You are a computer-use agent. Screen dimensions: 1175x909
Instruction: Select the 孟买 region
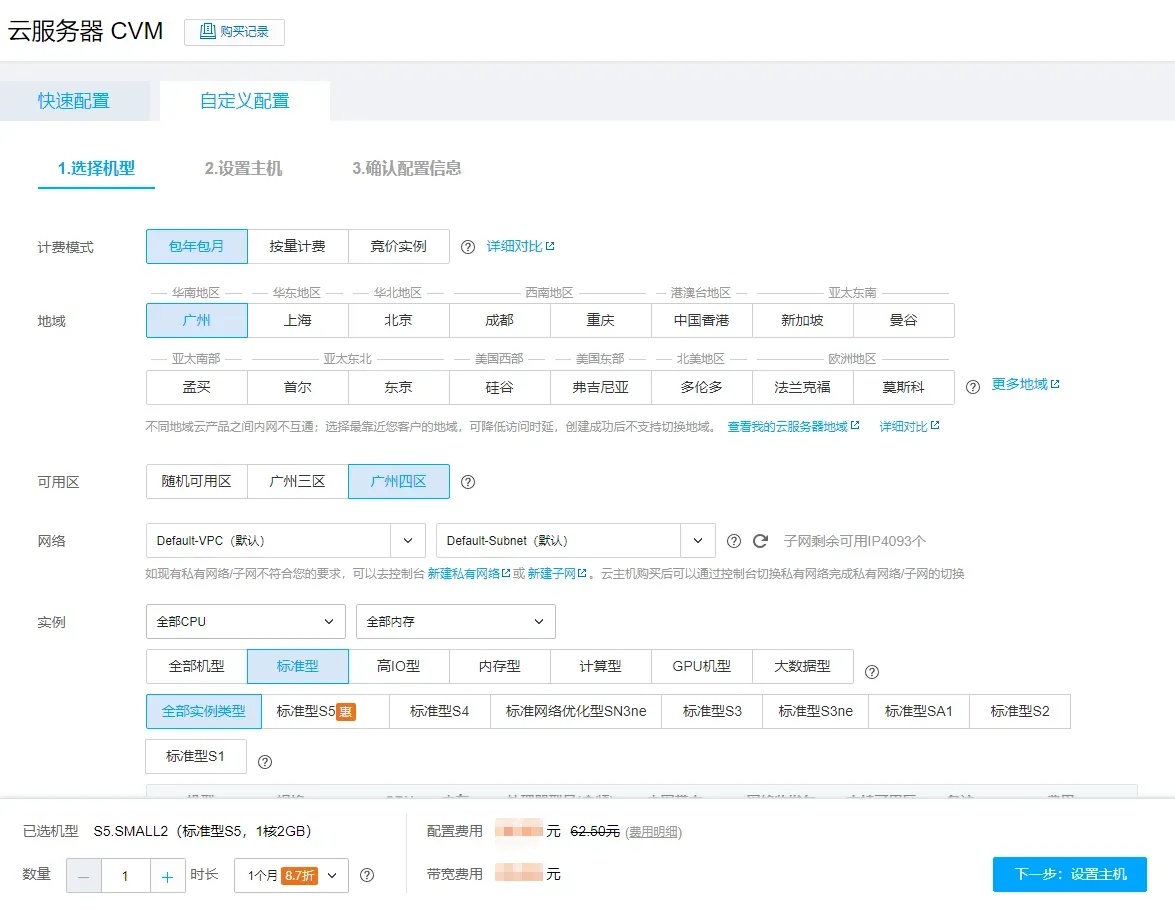point(196,387)
